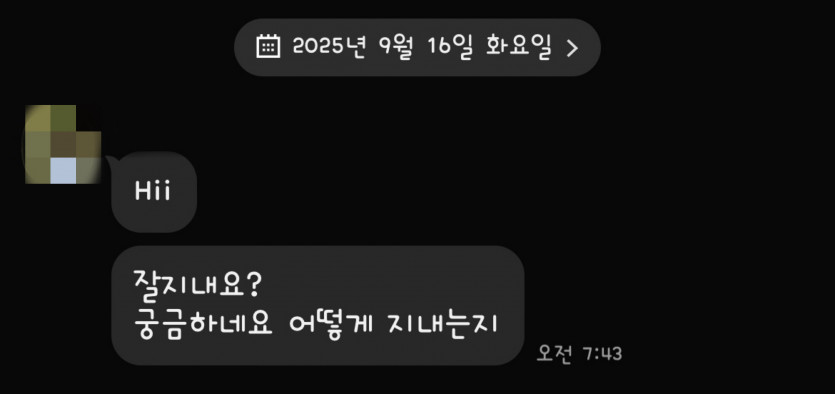The width and height of the screenshot is (835, 394).
Task: Click the light-blue square in the avatar
Action: 63,170
